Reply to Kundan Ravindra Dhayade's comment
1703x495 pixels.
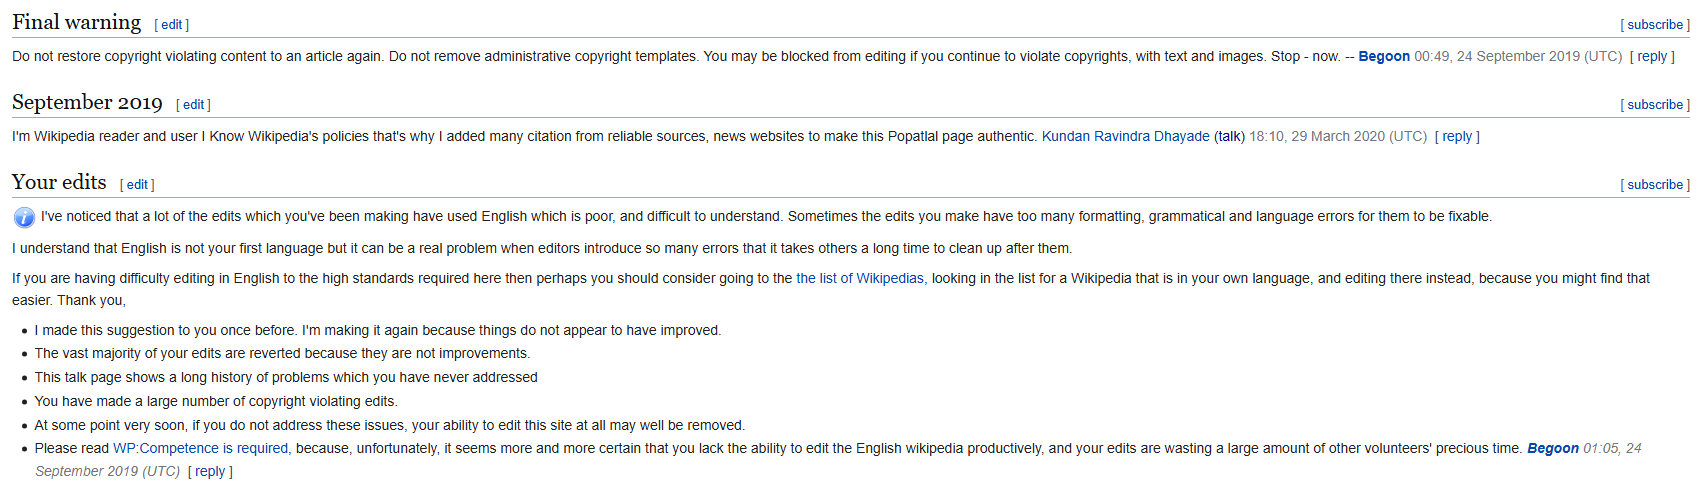(x=1457, y=137)
